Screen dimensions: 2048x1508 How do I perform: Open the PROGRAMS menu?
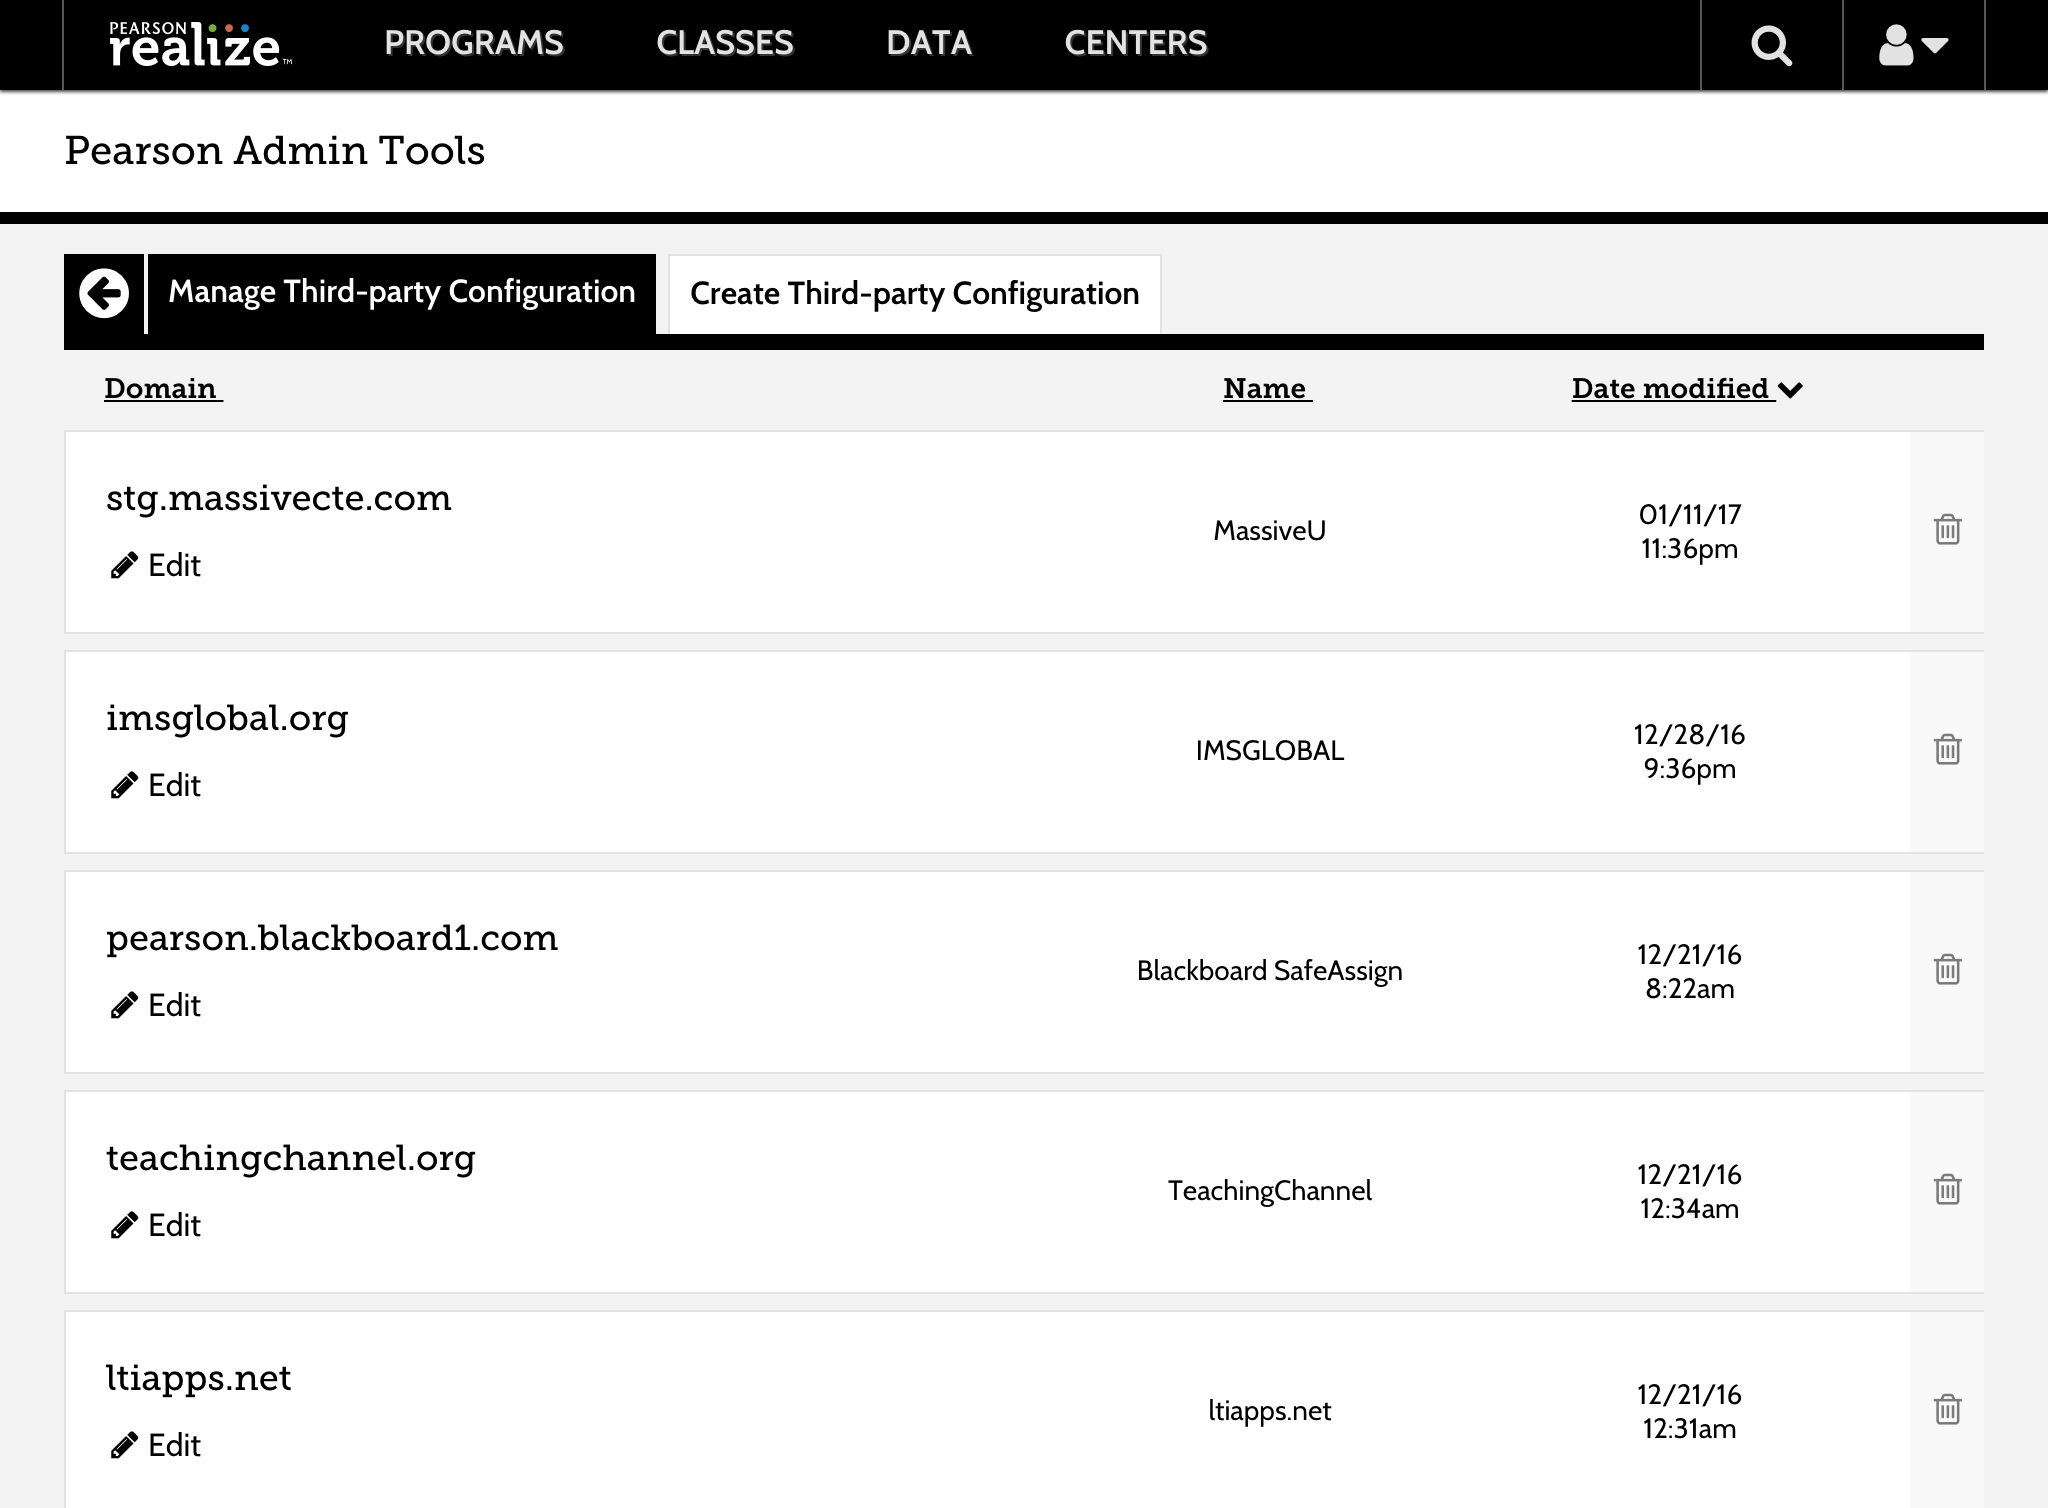tap(474, 43)
